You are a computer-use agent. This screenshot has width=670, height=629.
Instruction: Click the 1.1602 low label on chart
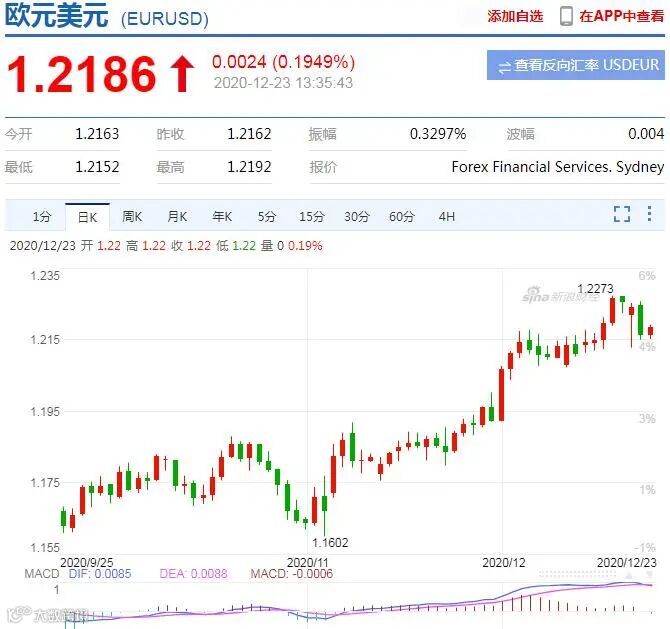(330, 543)
